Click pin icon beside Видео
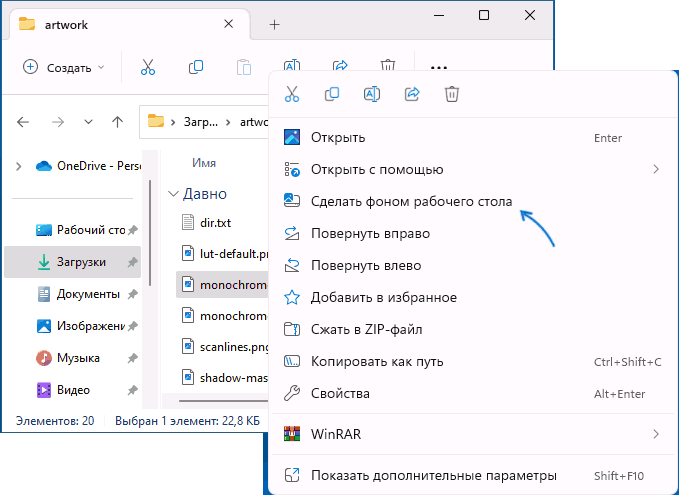The image size is (679, 495). pos(133,390)
